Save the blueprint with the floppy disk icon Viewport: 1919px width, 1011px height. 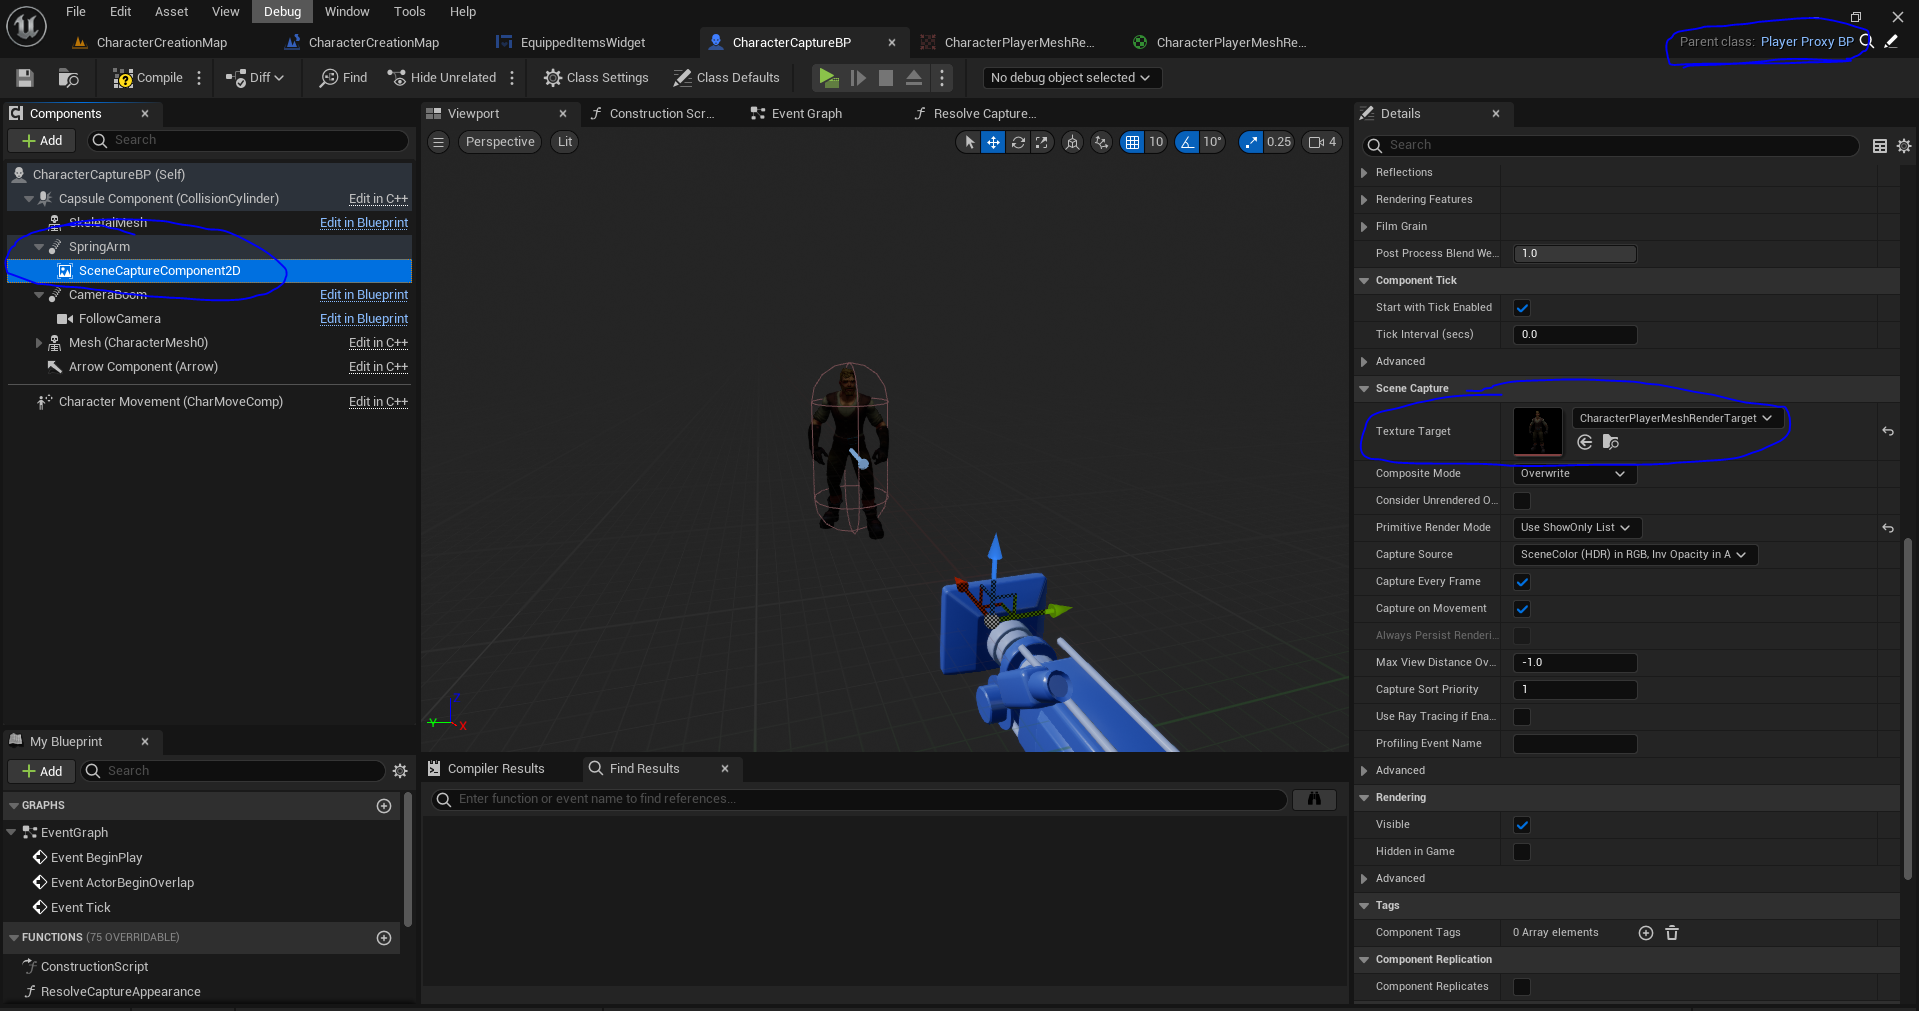click(x=25, y=78)
